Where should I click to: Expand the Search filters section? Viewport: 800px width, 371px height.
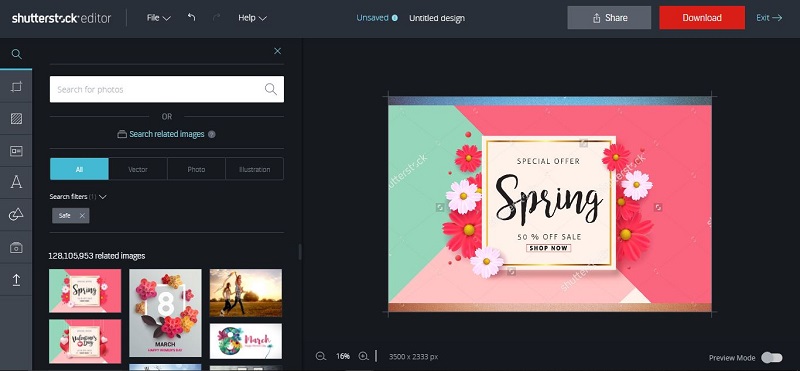pos(78,196)
